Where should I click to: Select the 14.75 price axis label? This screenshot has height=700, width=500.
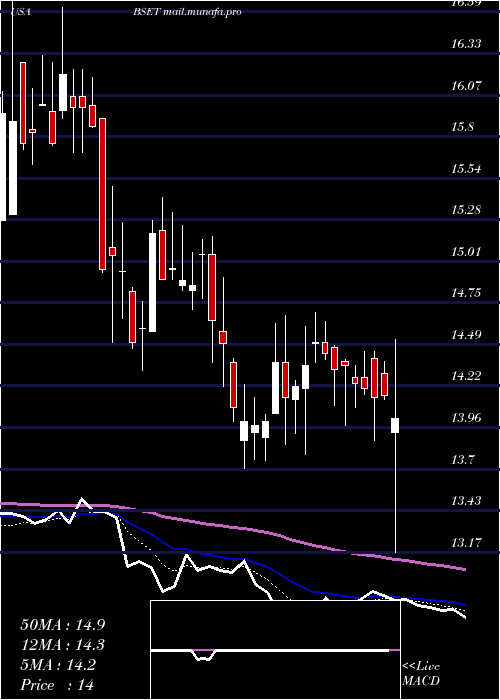point(466,293)
